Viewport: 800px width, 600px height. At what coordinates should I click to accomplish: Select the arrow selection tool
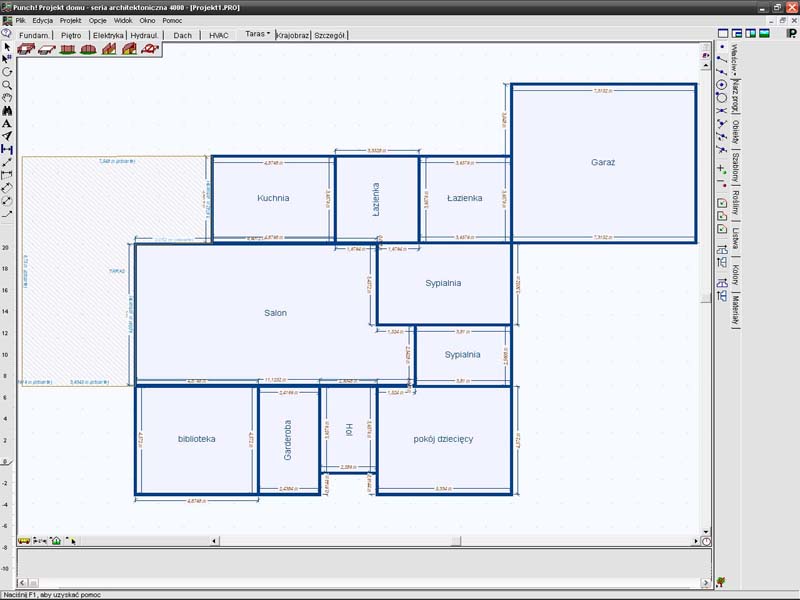click(x=7, y=47)
